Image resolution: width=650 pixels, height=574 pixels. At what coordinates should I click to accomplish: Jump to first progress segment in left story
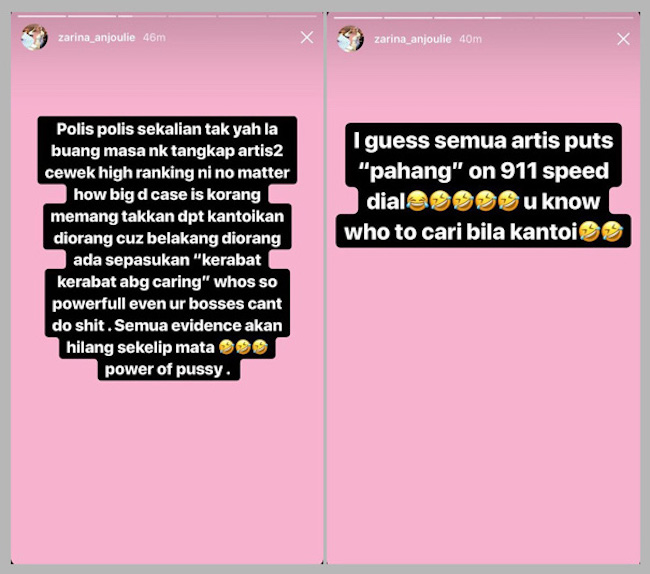(42, 16)
